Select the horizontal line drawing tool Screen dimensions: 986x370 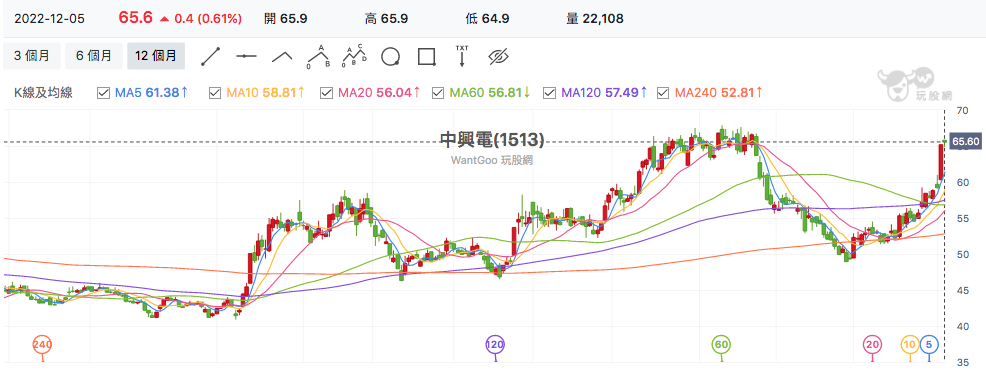click(246, 57)
